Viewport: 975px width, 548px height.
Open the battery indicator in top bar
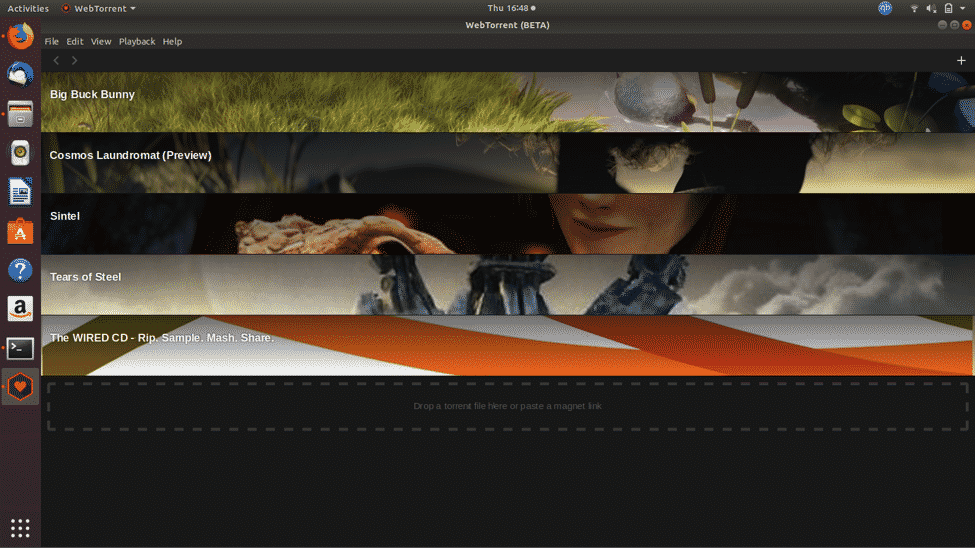[x=948, y=8]
